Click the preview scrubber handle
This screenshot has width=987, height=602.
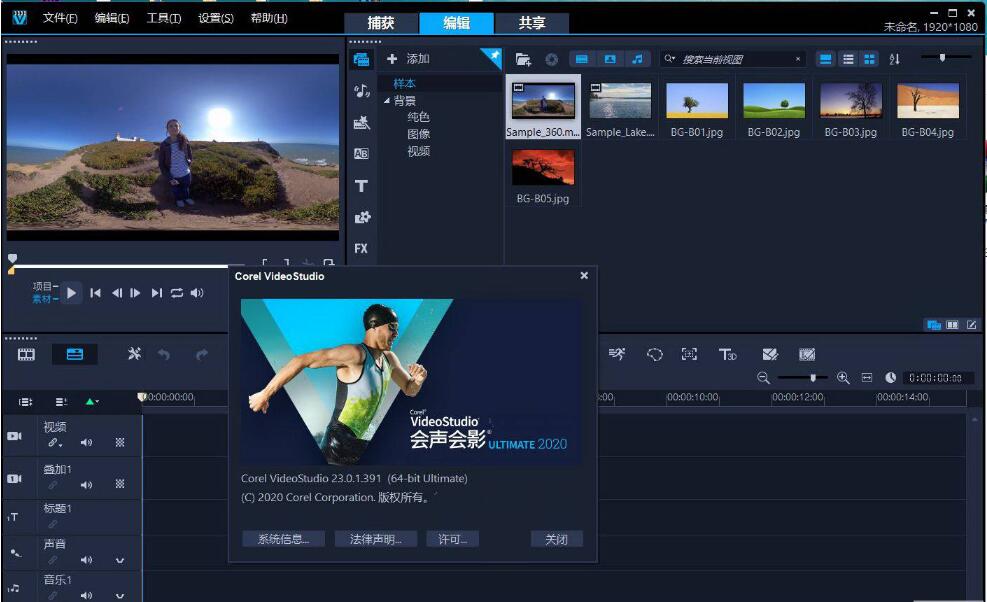coord(12,258)
